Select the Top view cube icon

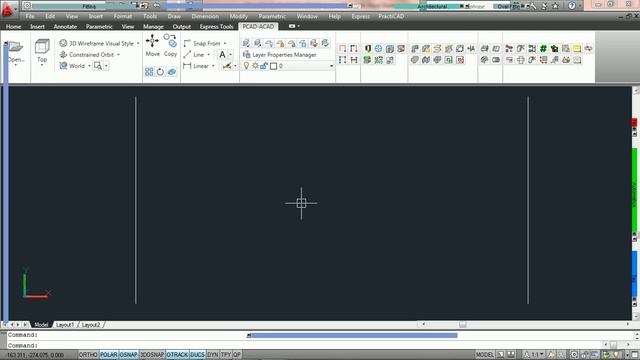pyautogui.click(x=42, y=46)
